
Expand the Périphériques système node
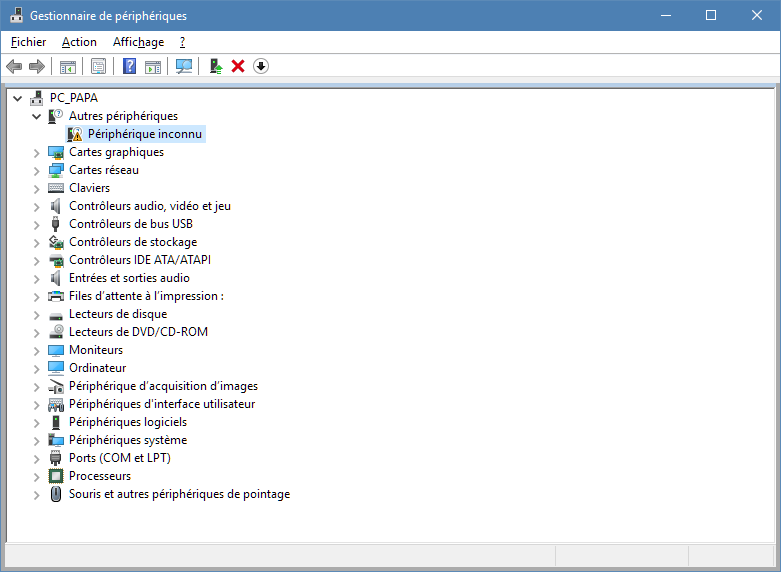(36, 441)
